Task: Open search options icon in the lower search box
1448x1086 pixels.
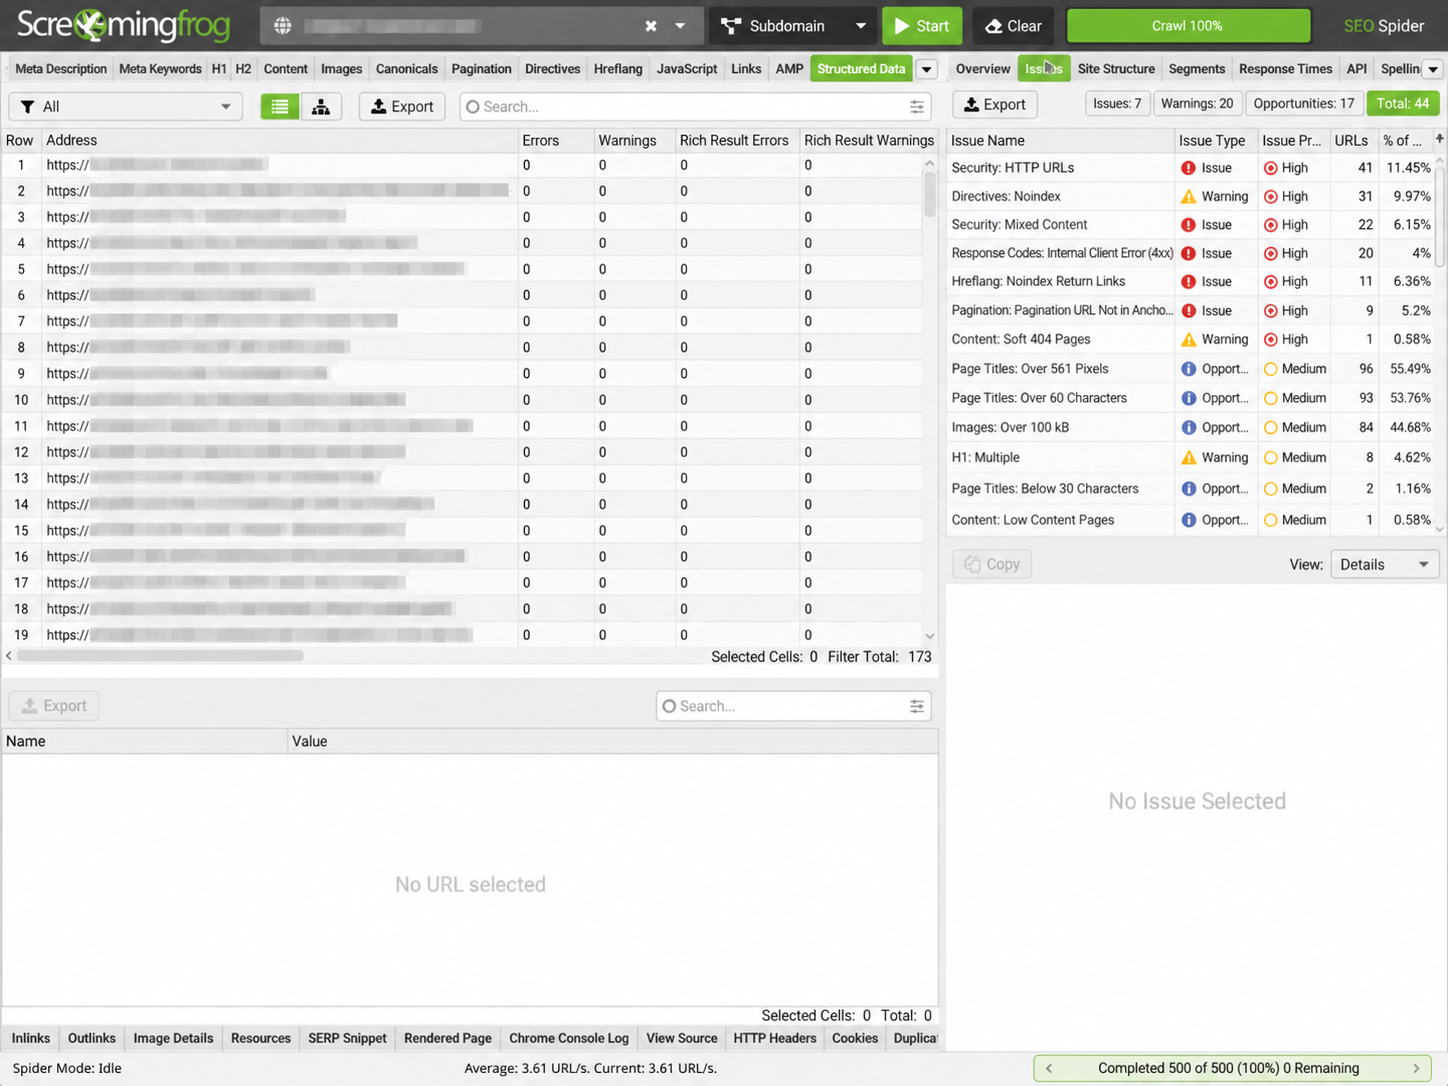Action: pos(917,706)
